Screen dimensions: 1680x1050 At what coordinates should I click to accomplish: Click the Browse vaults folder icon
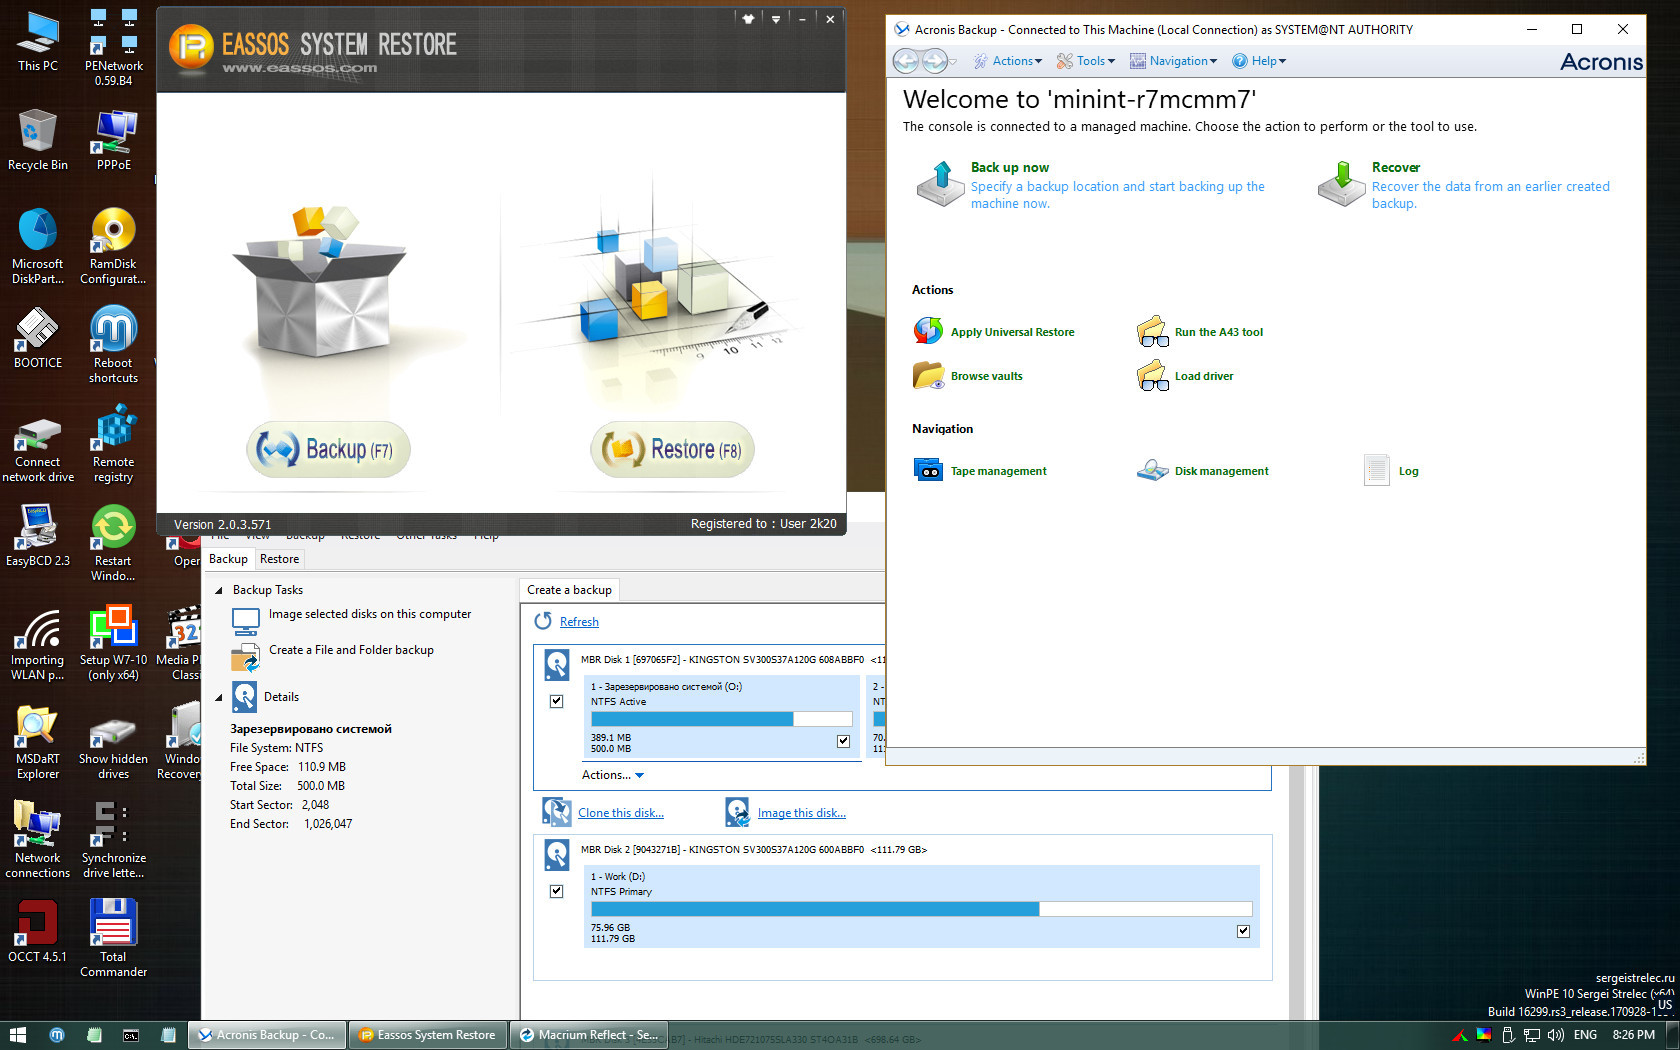pos(928,375)
